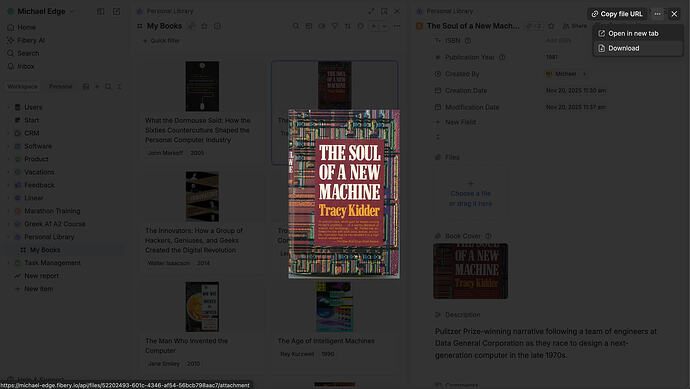The image size is (690, 389).
Task: Expand the CRM space
Action: [x=9, y=133]
